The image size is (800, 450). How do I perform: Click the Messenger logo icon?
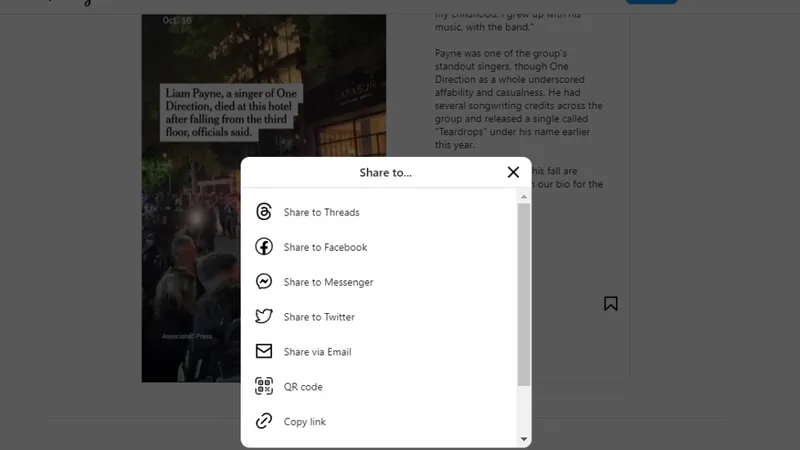tap(264, 282)
